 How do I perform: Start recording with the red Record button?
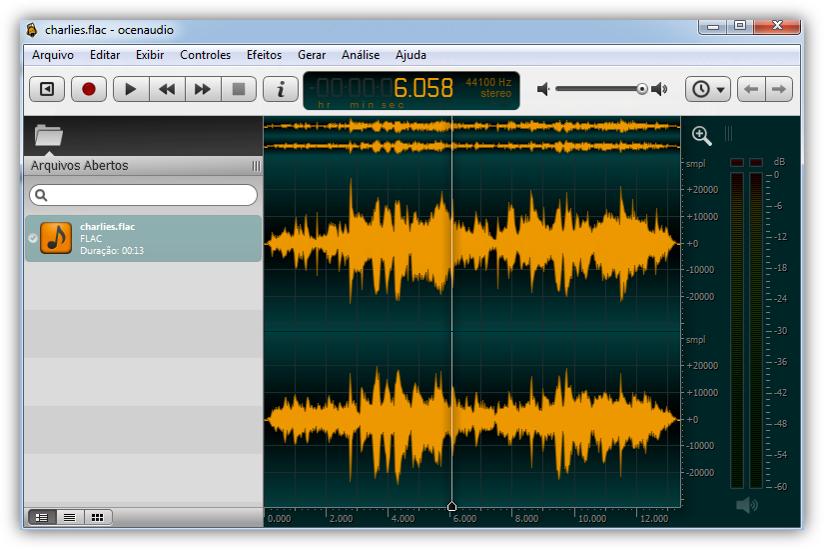click(89, 89)
